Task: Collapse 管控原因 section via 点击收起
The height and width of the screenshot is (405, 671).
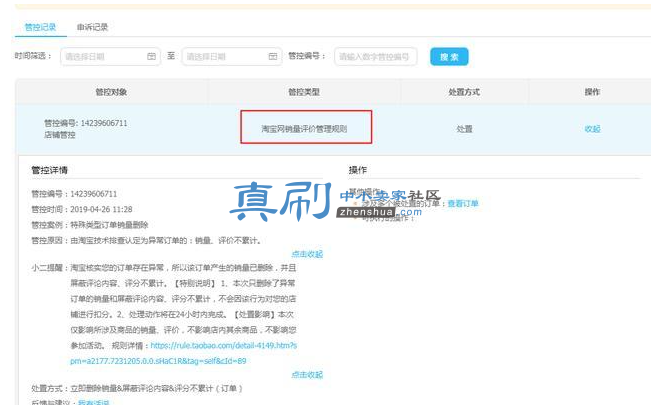Action: pos(307,254)
